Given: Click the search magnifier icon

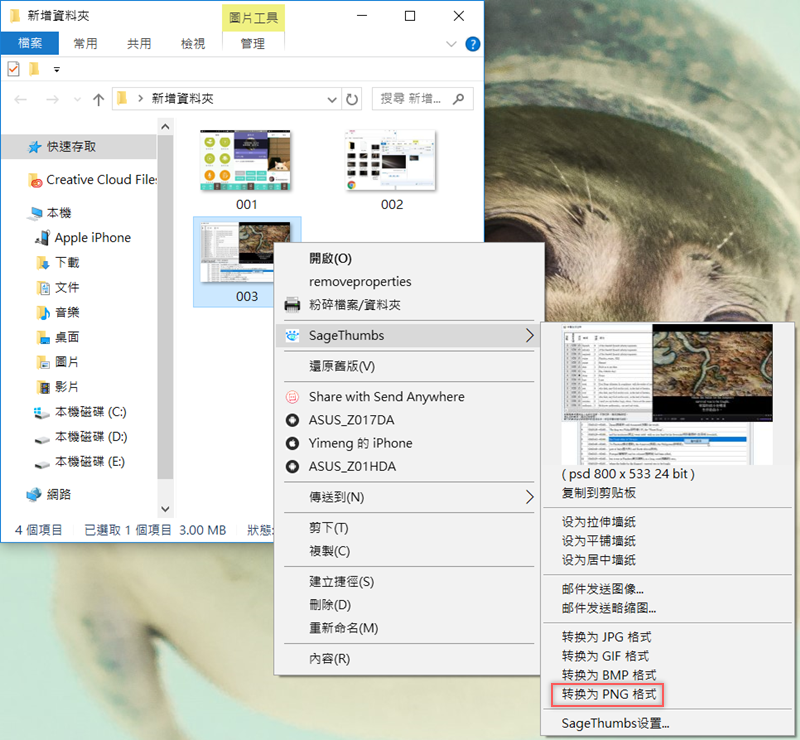Looking at the screenshot, I should coord(459,99).
